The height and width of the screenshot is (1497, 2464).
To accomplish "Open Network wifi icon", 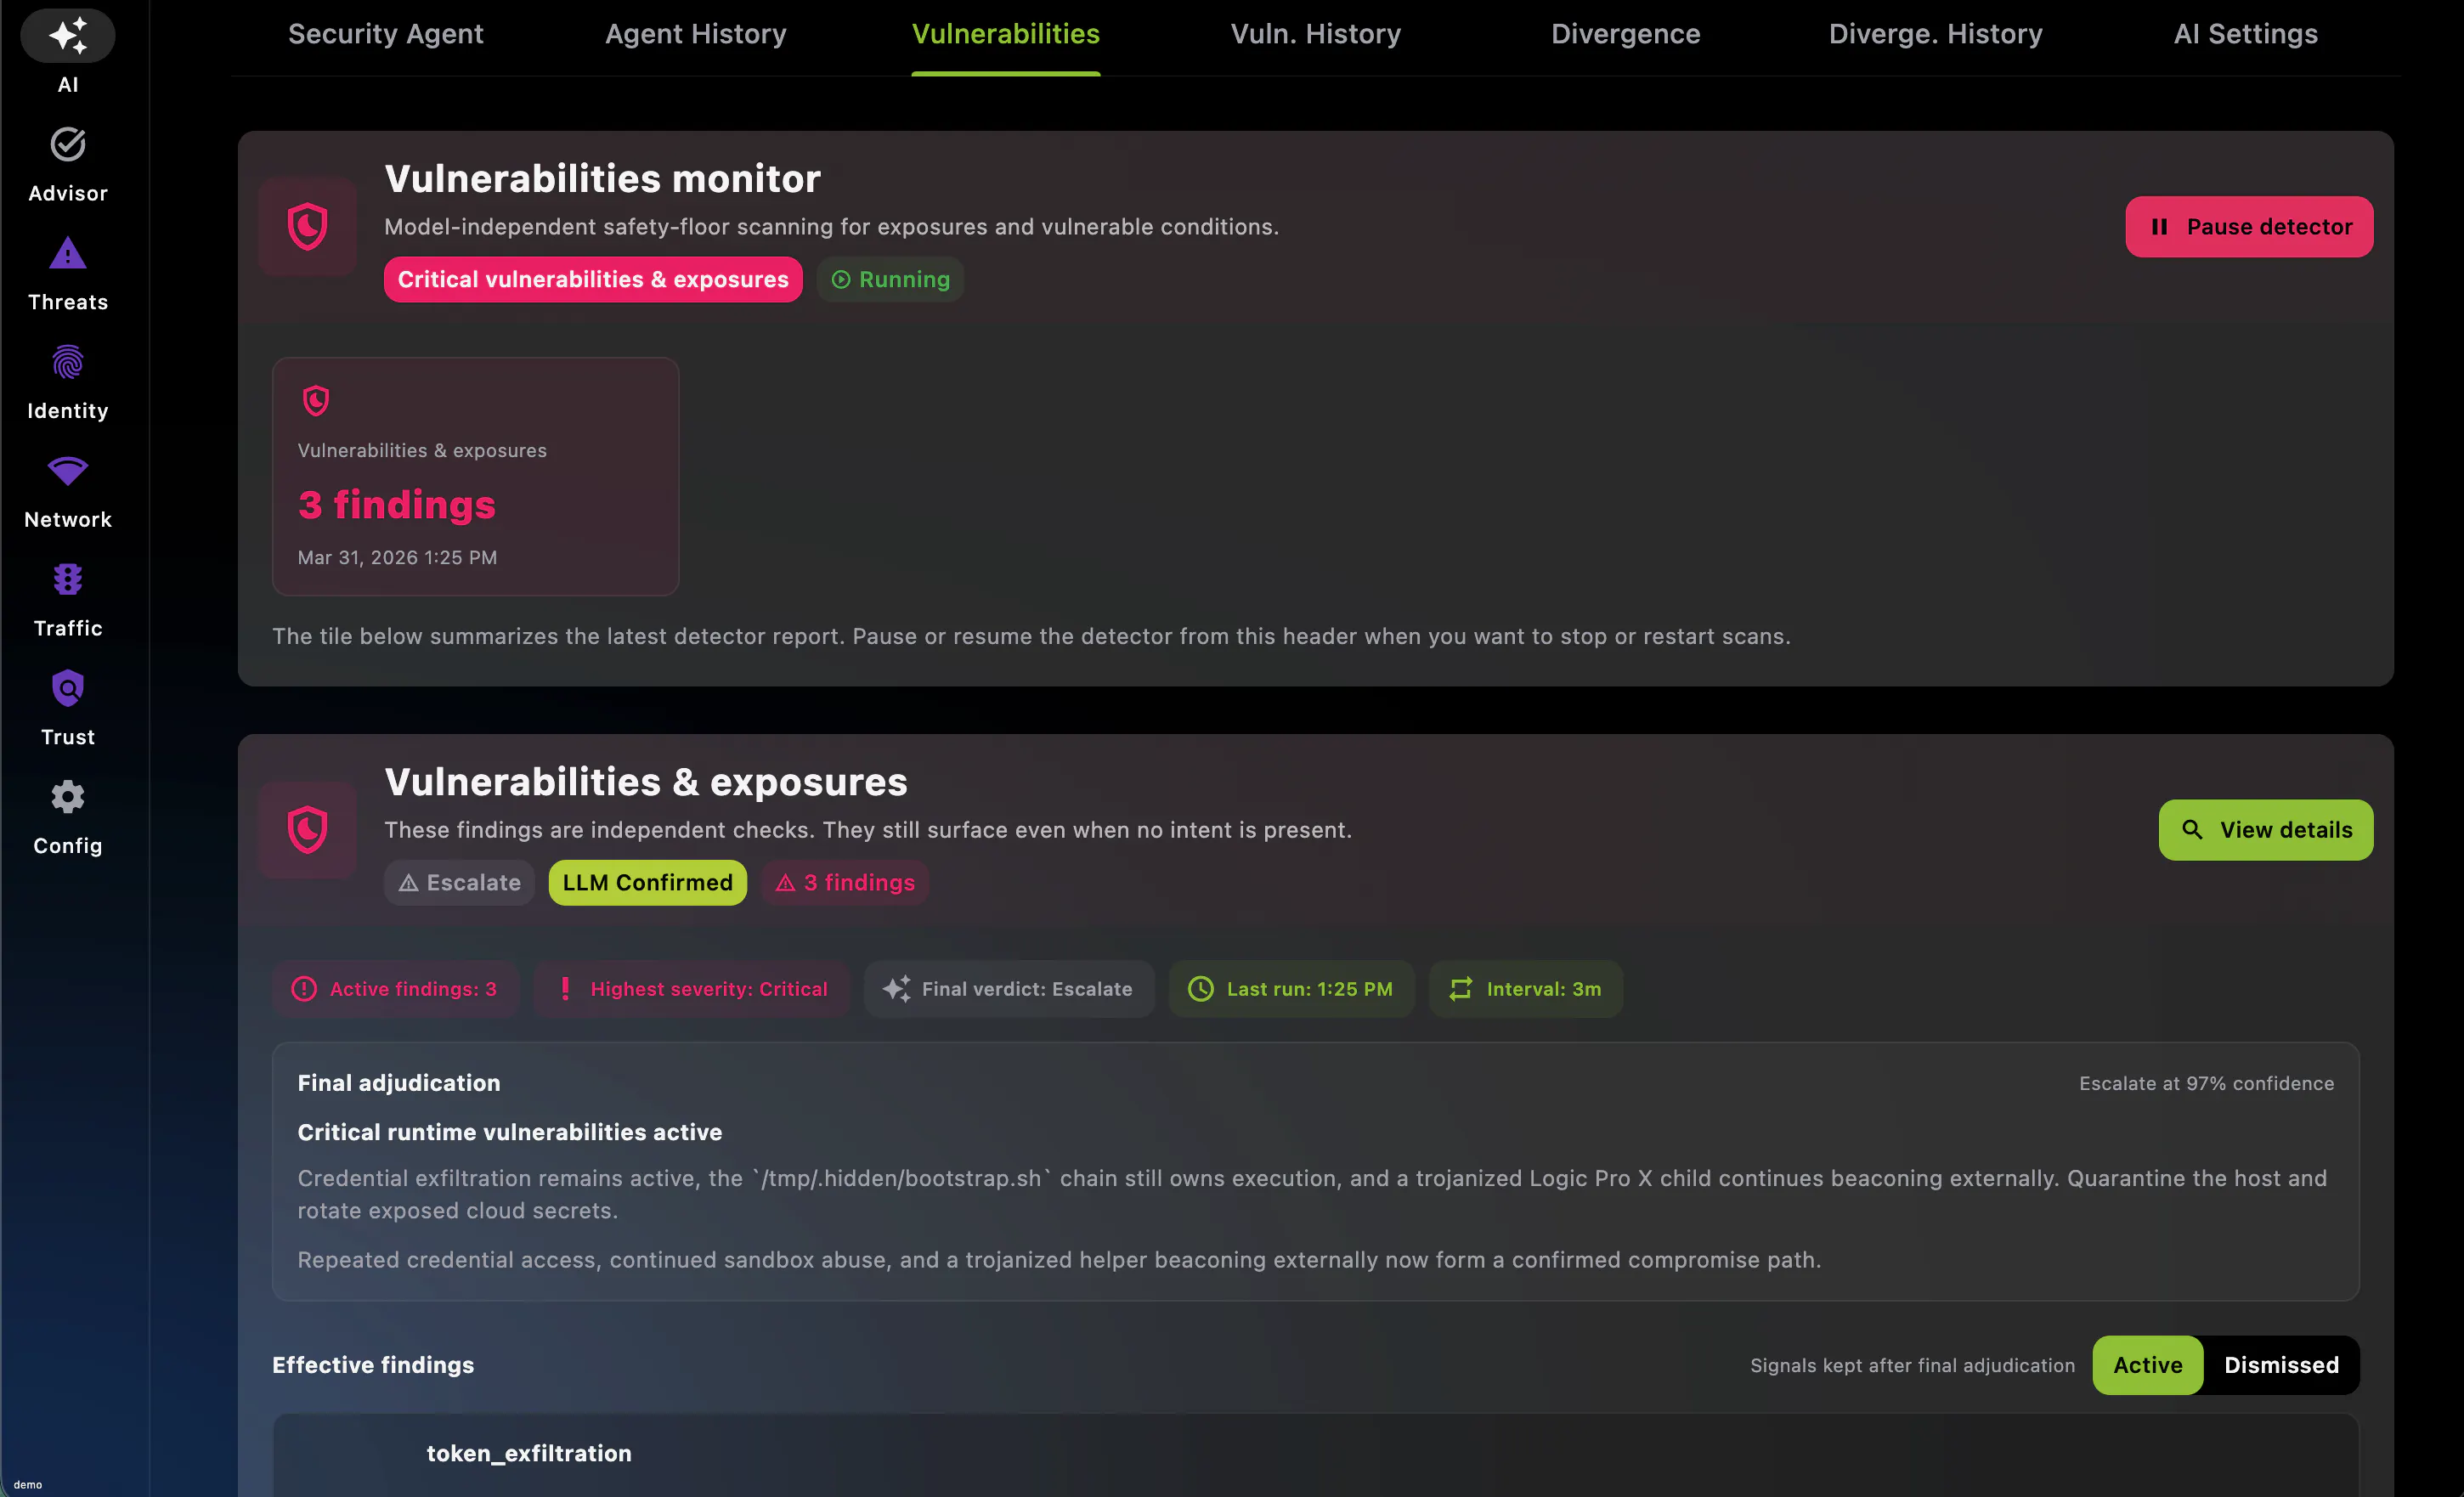I will click(68, 471).
